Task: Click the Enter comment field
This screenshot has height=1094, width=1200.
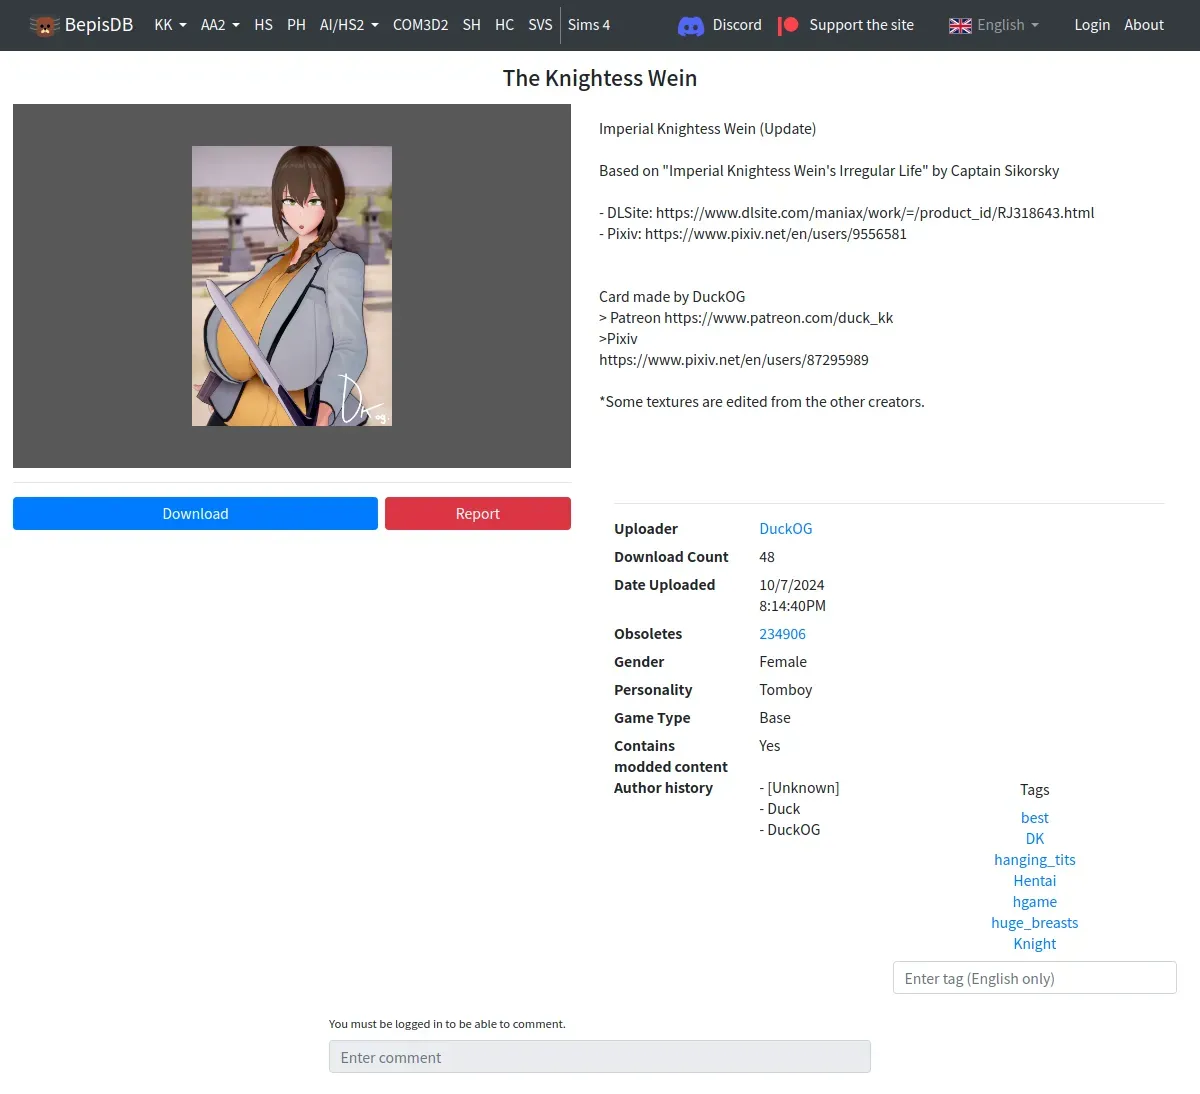Action: pos(600,1057)
